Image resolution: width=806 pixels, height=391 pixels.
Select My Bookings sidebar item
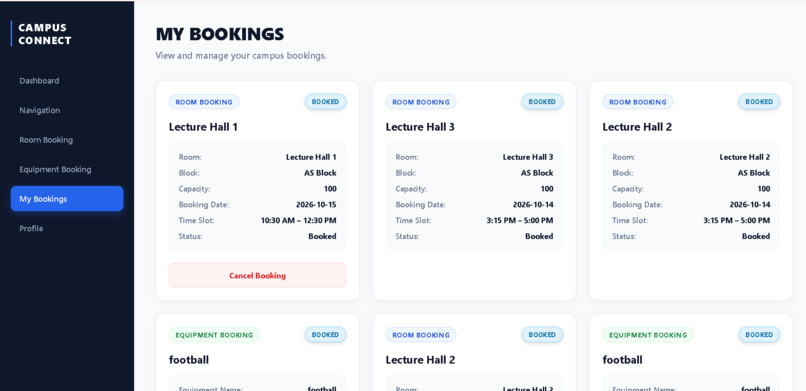[x=67, y=199]
